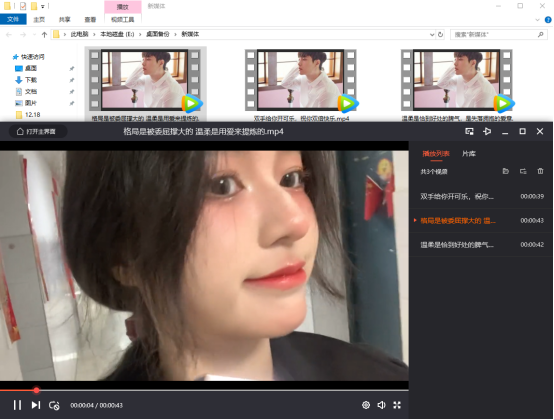Pause the video playback
The width and height of the screenshot is (554, 420).
click(17, 405)
